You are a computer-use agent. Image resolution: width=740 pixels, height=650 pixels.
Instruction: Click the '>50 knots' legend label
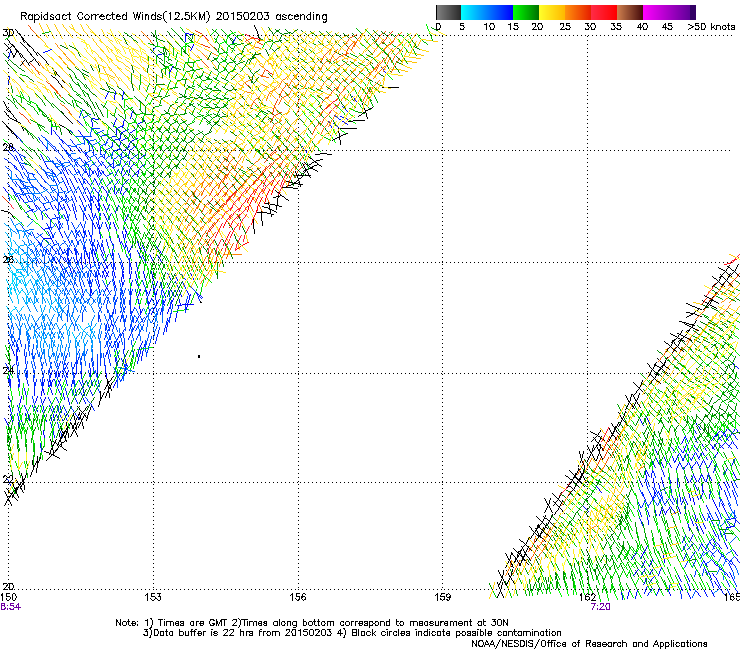coord(711,27)
